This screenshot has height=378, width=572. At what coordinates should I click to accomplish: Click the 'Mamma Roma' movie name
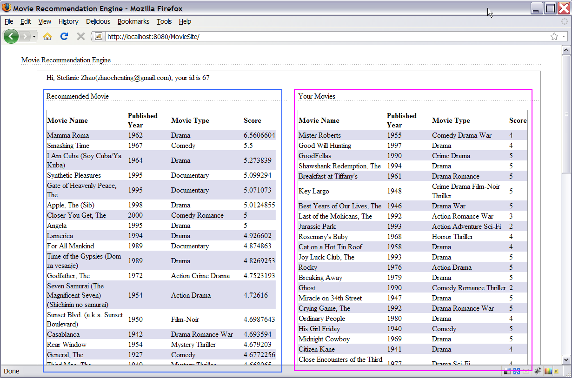tap(68, 135)
